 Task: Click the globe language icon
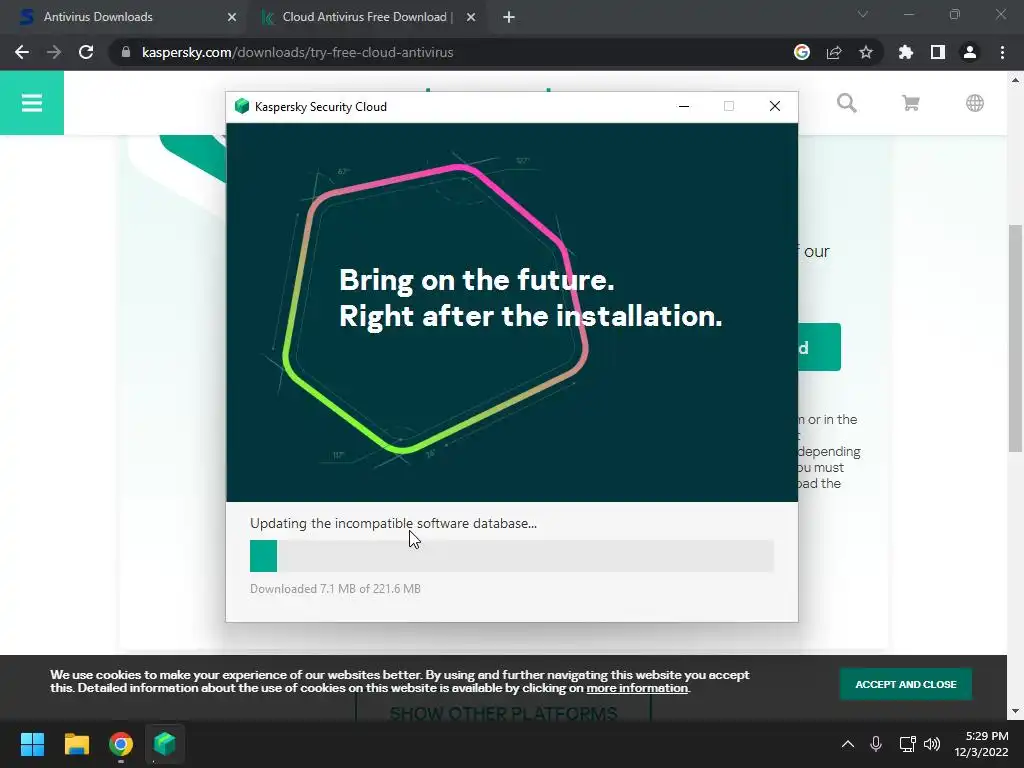click(974, 103)
